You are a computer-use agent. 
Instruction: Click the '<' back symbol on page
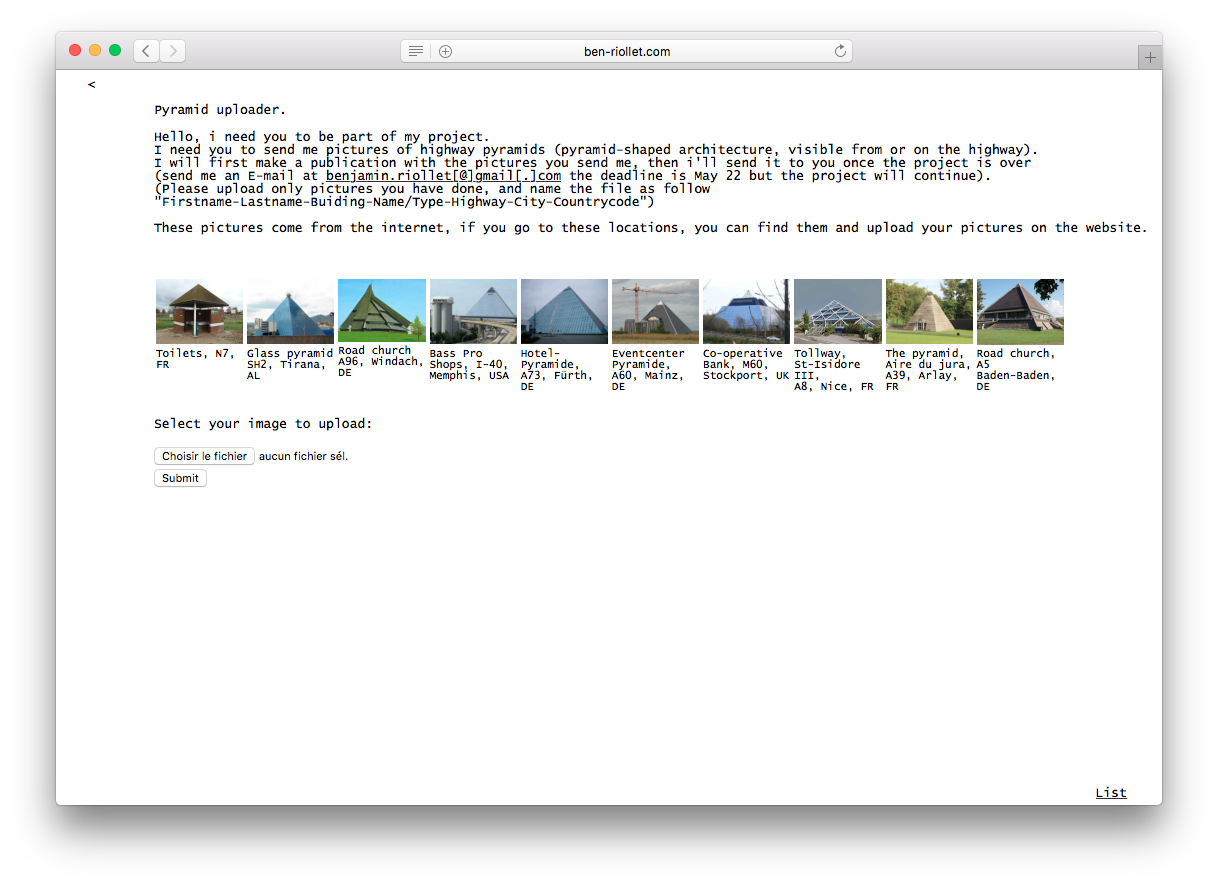pyautogui.click(x=92, y=85)
